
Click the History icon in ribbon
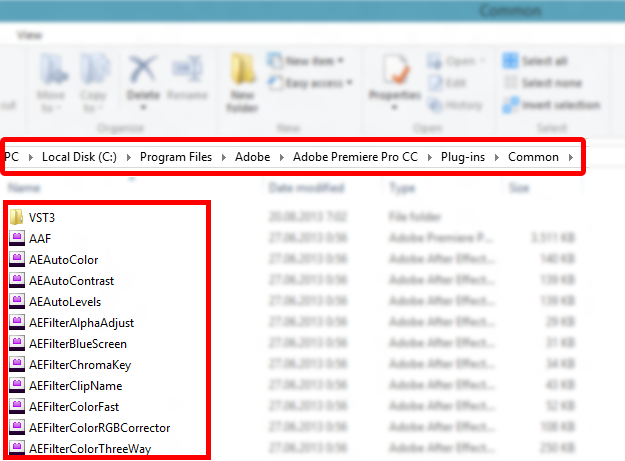[435, 105]
